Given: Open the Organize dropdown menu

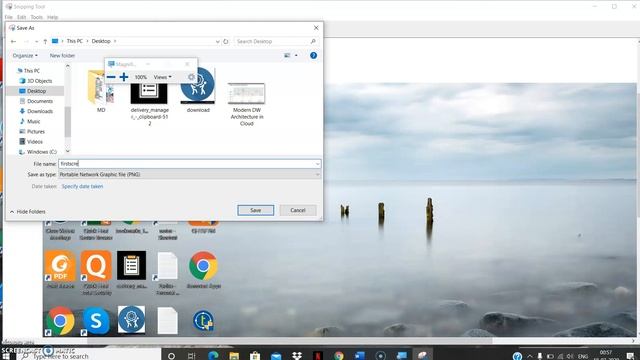Looking at the screenshot, I should click(25, 56).
